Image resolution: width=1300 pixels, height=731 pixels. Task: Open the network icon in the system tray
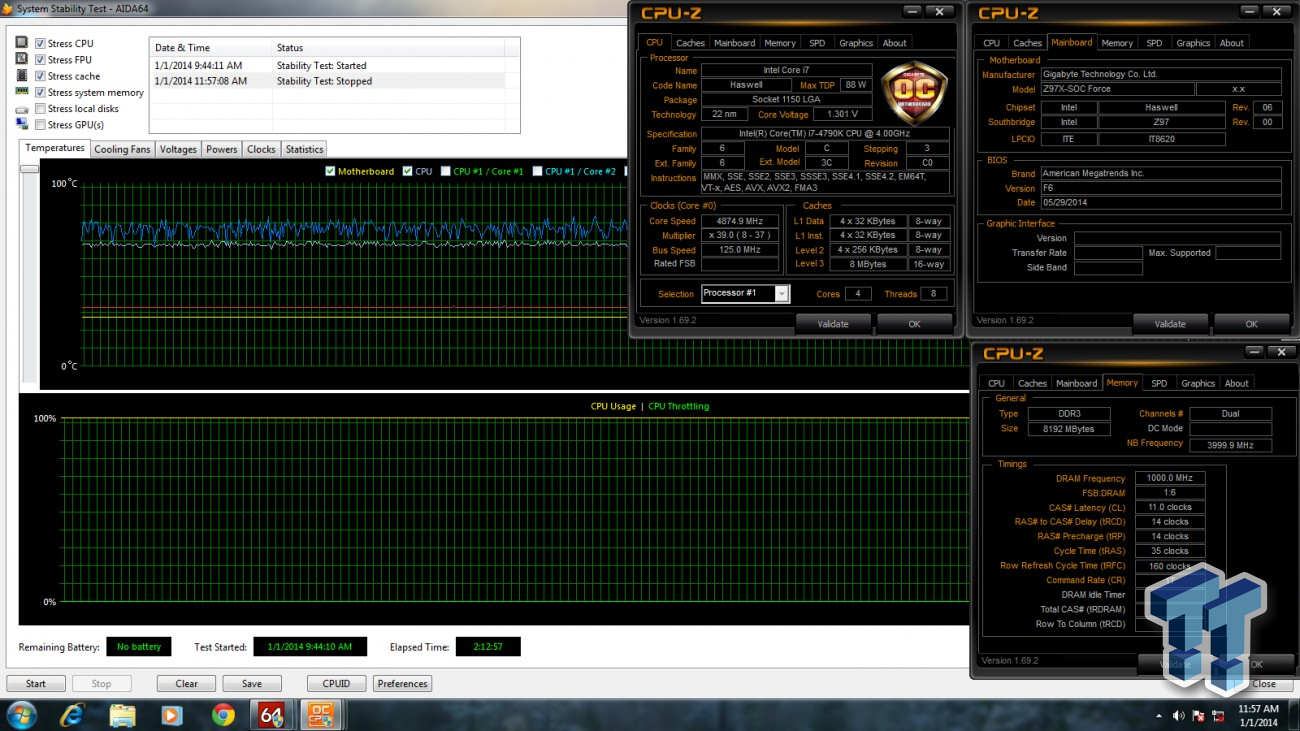pyautogui.click(x=1218, y=716)
